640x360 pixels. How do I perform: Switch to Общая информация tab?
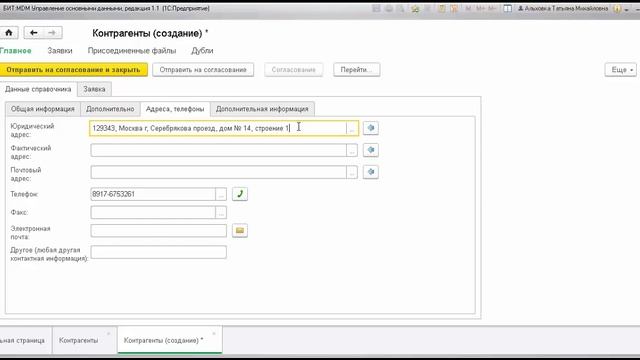pyautogui.click(x=42, y=109)
